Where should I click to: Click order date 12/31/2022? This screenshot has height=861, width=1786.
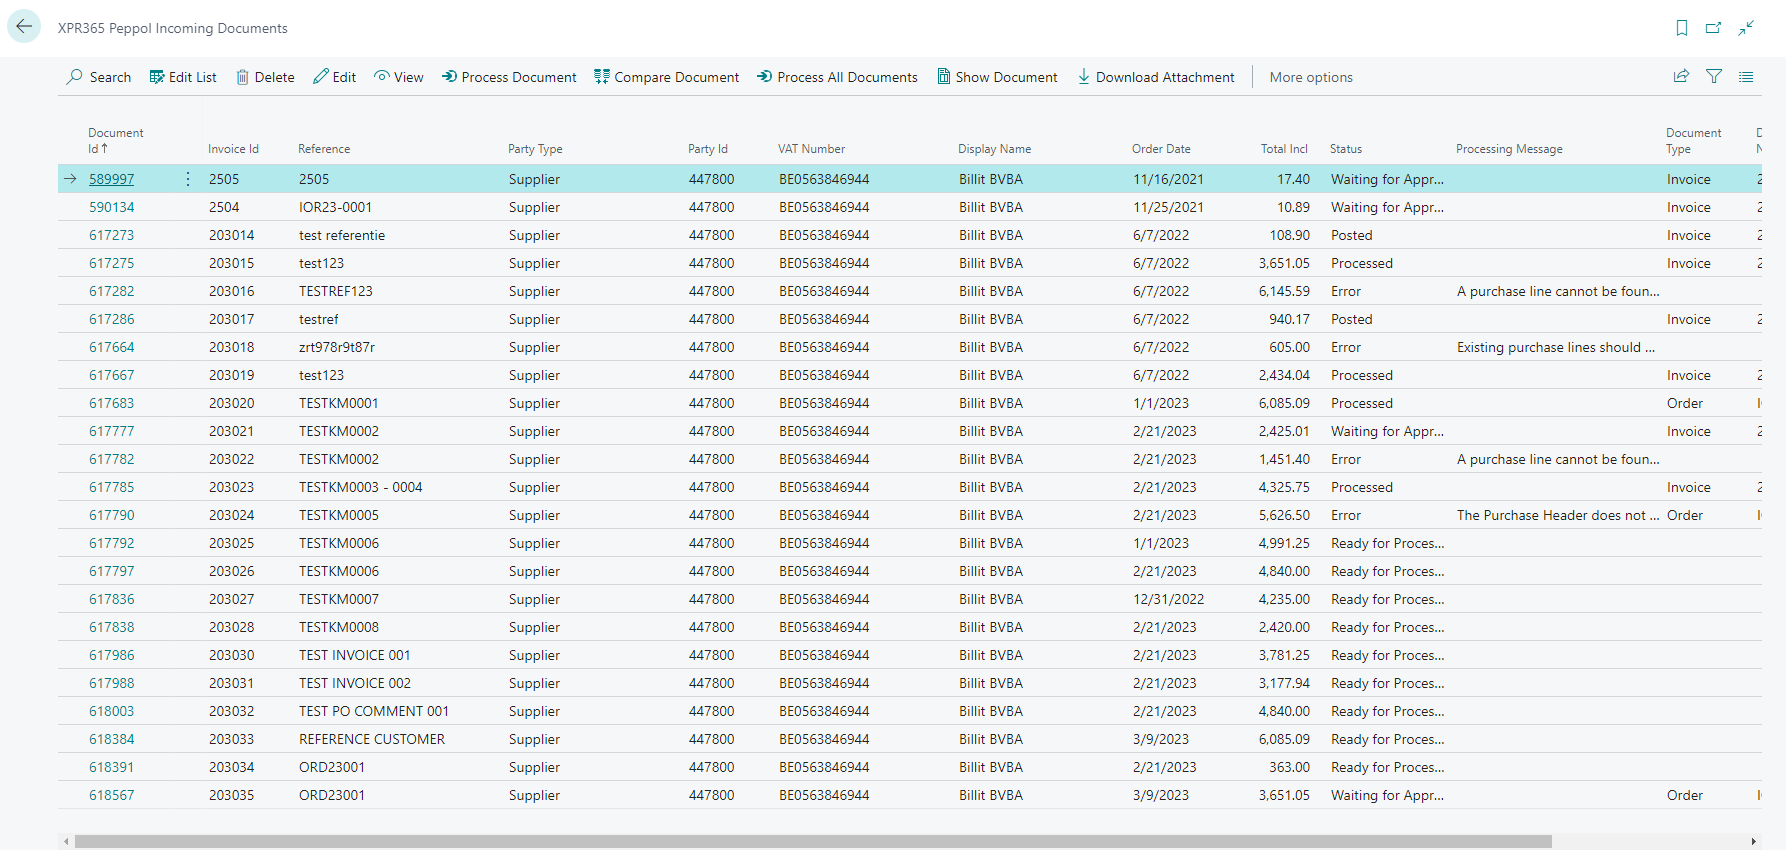coord(1169,599)
